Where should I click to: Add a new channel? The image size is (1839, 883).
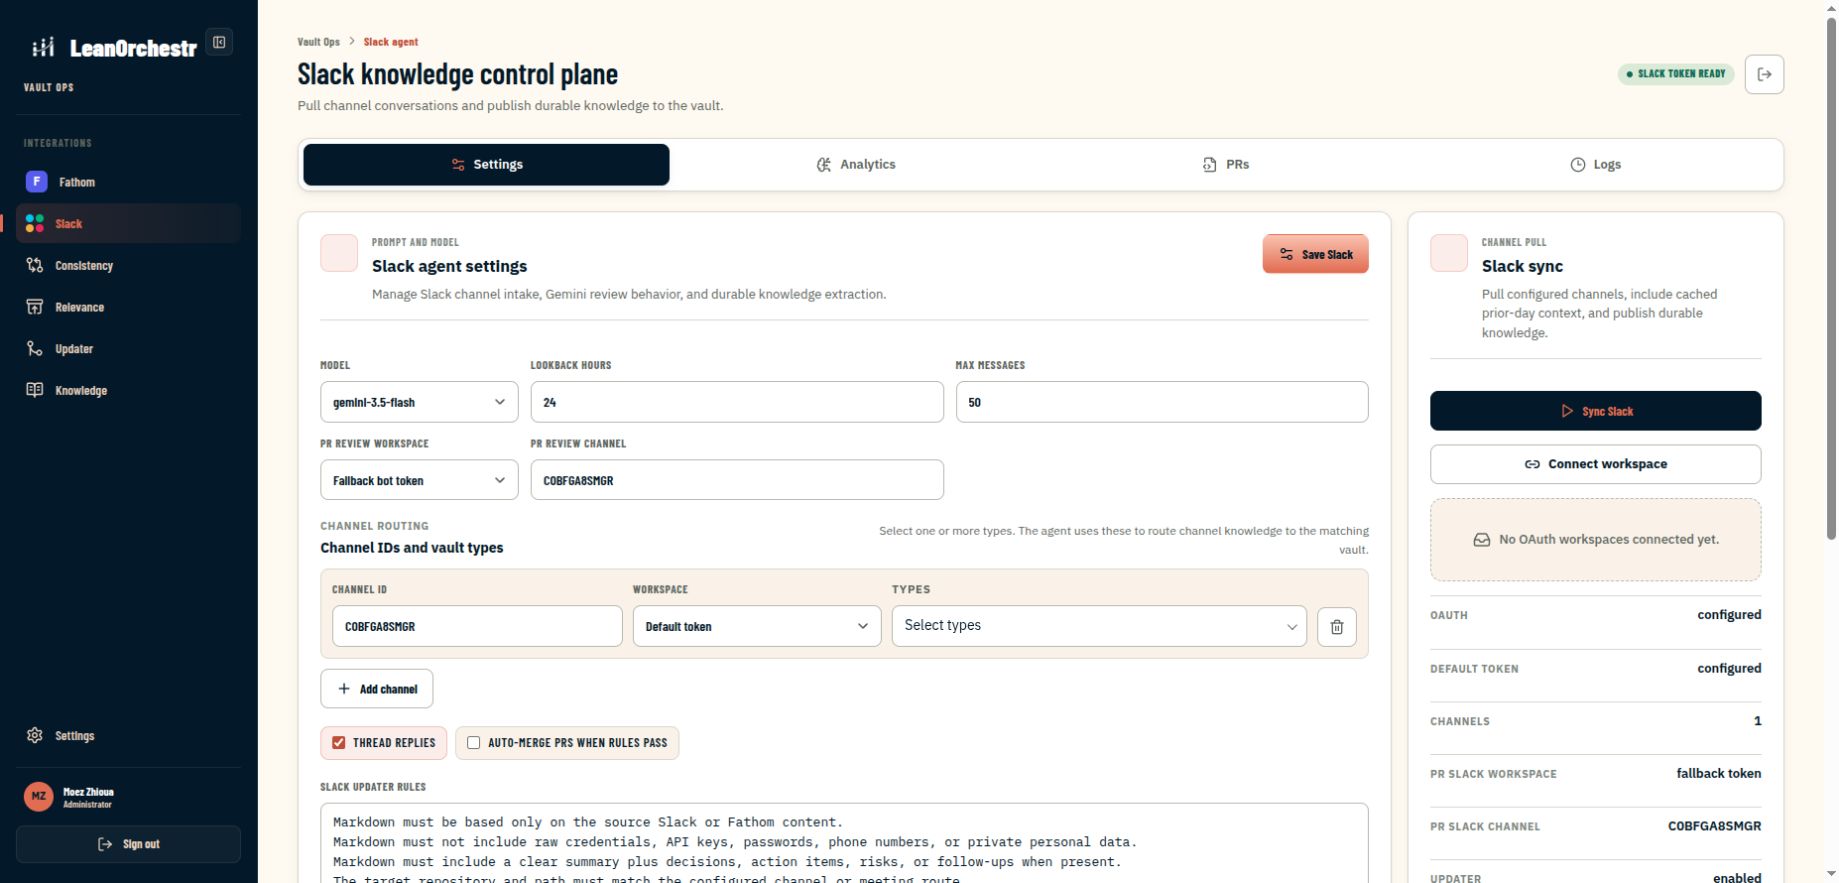pos(377,689)
